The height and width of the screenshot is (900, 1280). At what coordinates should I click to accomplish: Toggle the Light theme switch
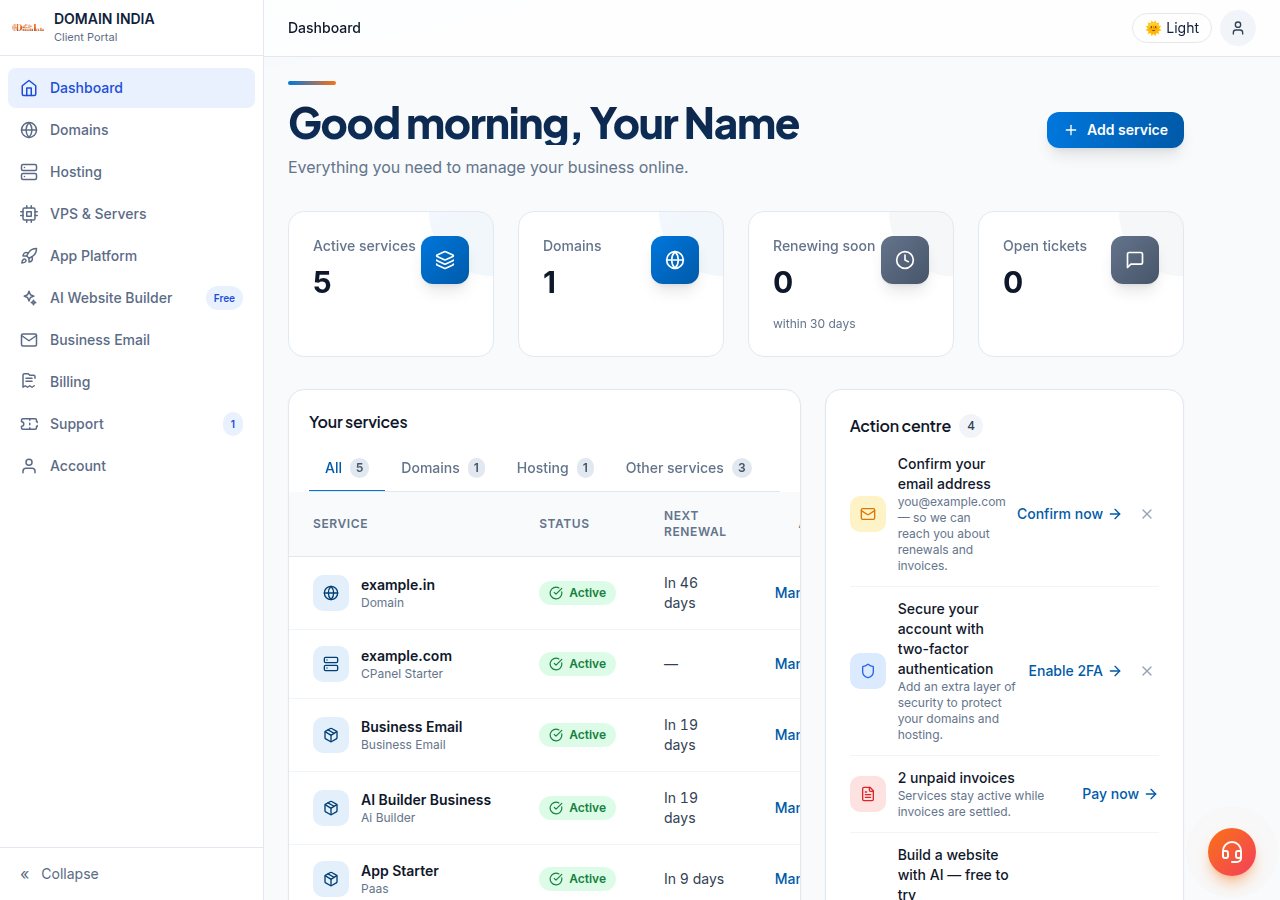[1172, 28]
